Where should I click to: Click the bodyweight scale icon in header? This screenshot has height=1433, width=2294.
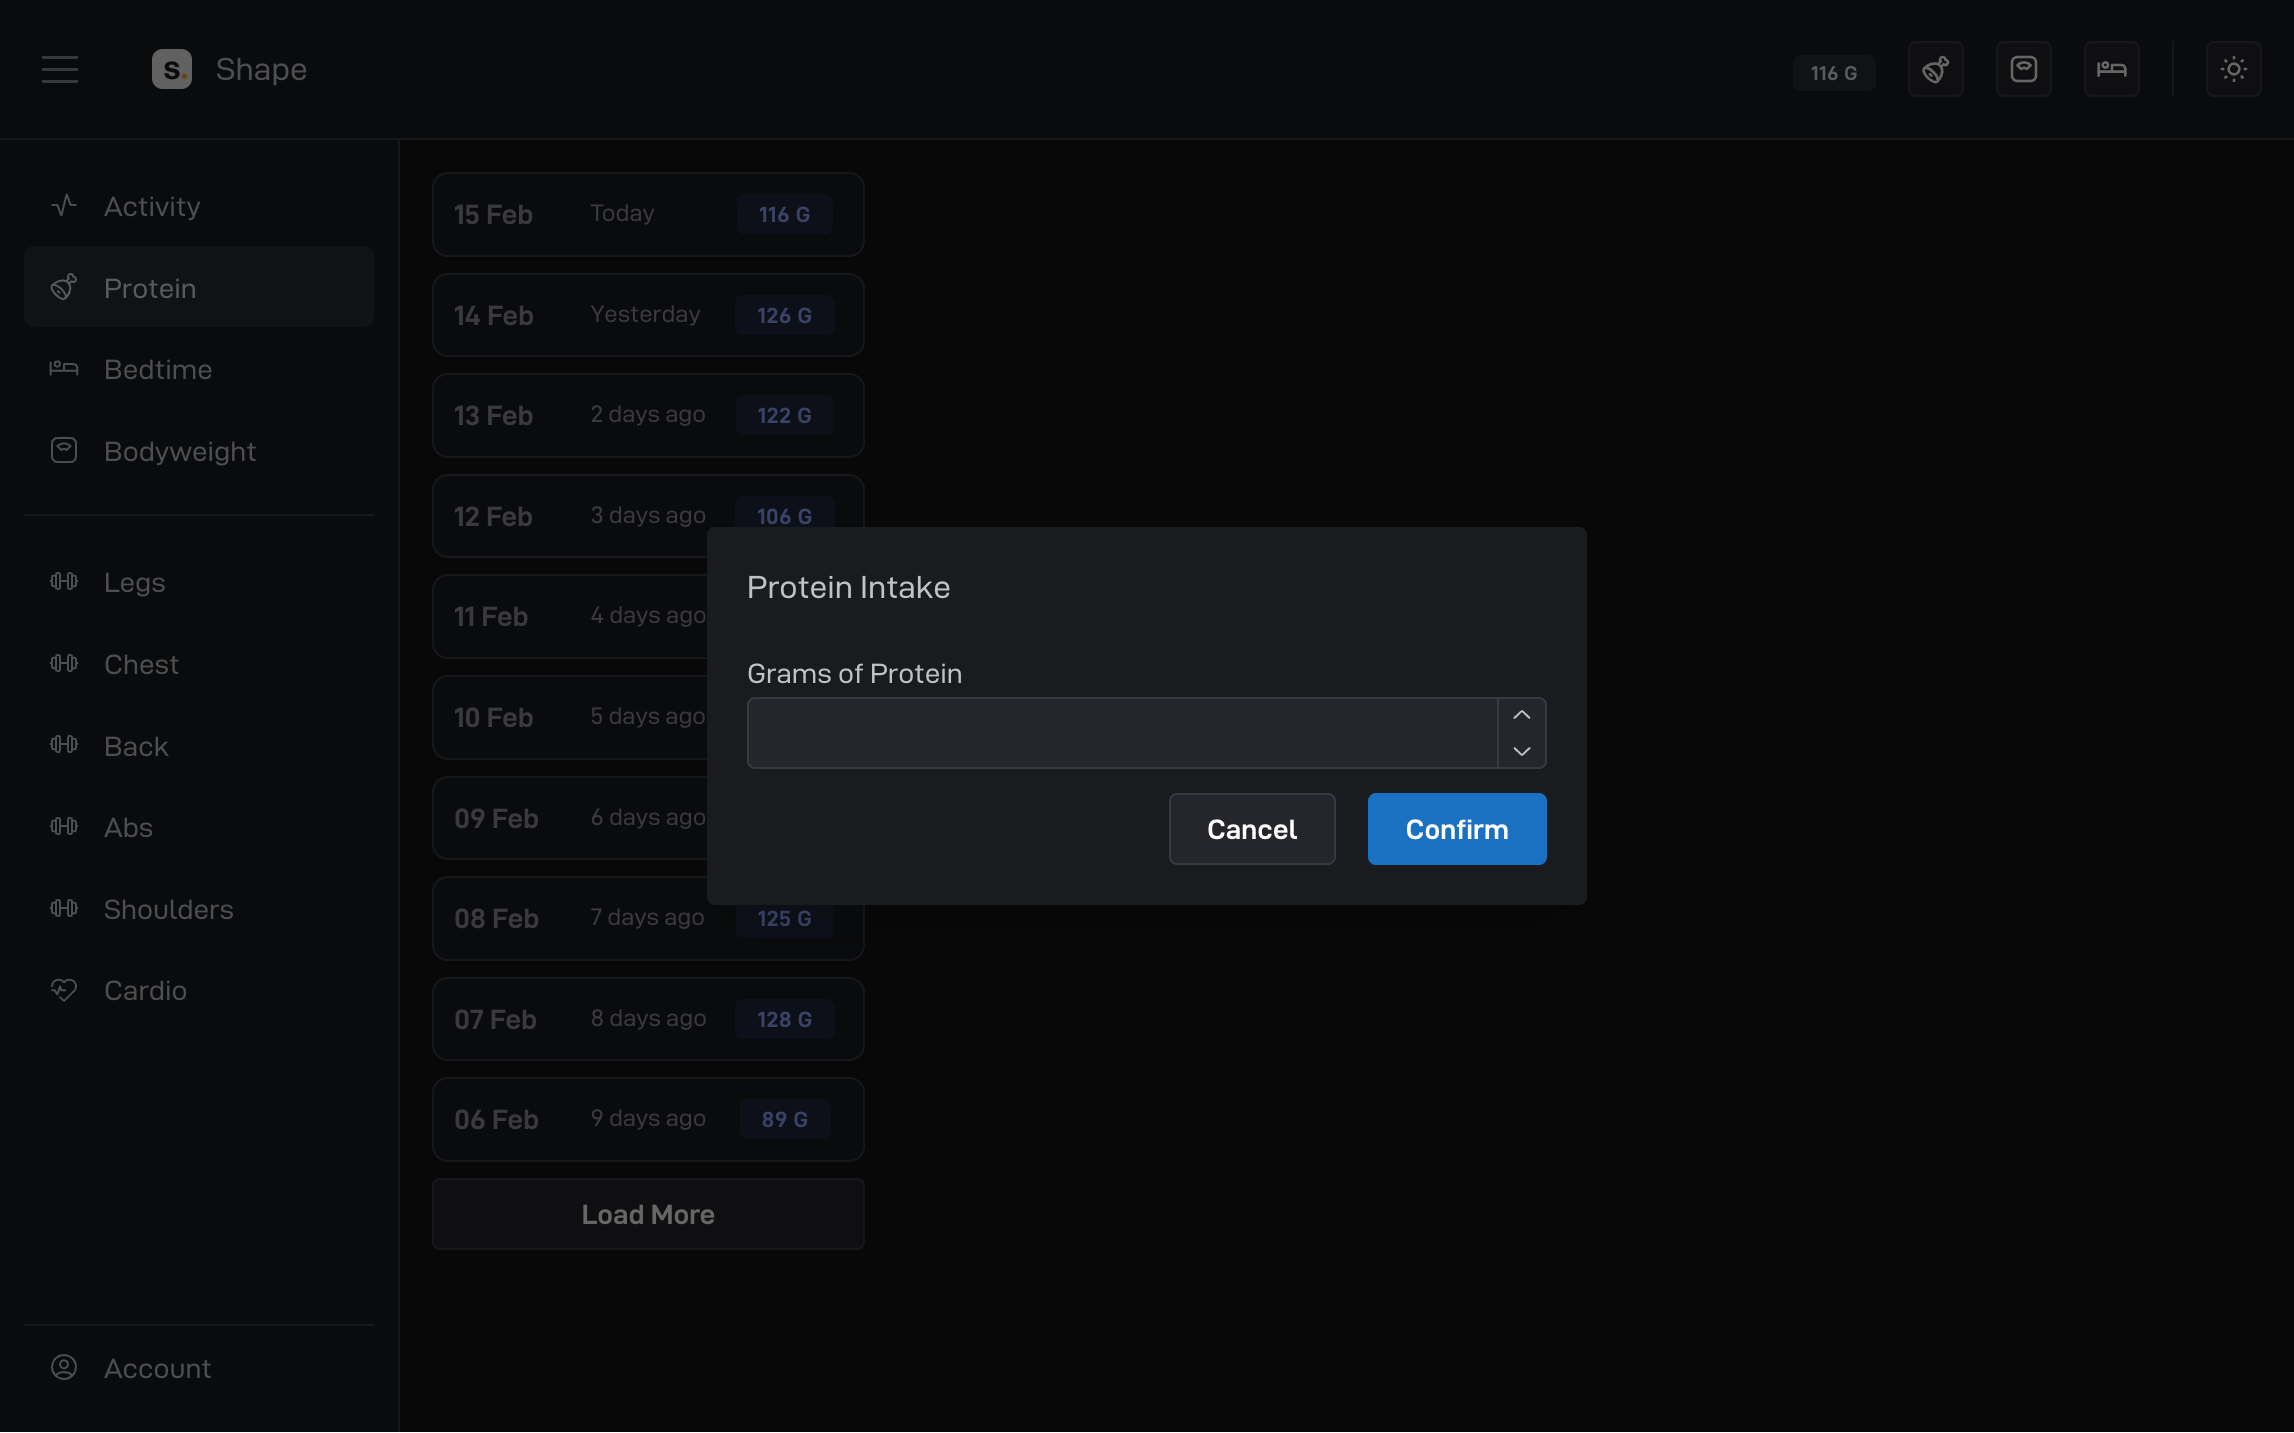(2023, 69)
